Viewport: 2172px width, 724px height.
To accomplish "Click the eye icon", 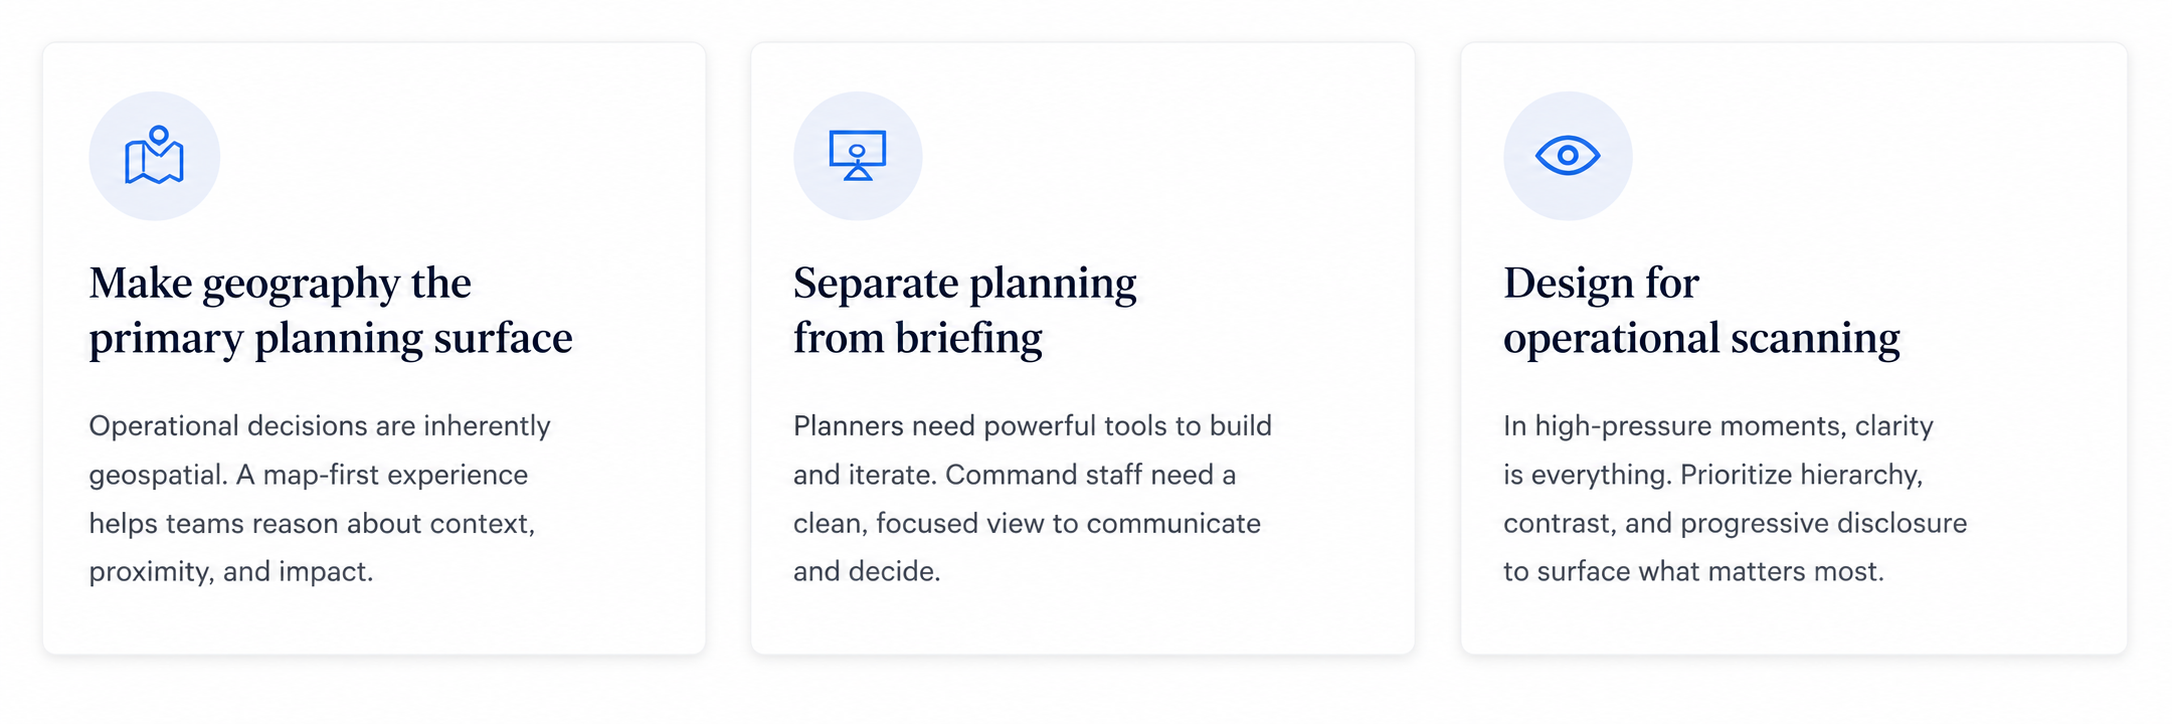I will pos(1568,155).
